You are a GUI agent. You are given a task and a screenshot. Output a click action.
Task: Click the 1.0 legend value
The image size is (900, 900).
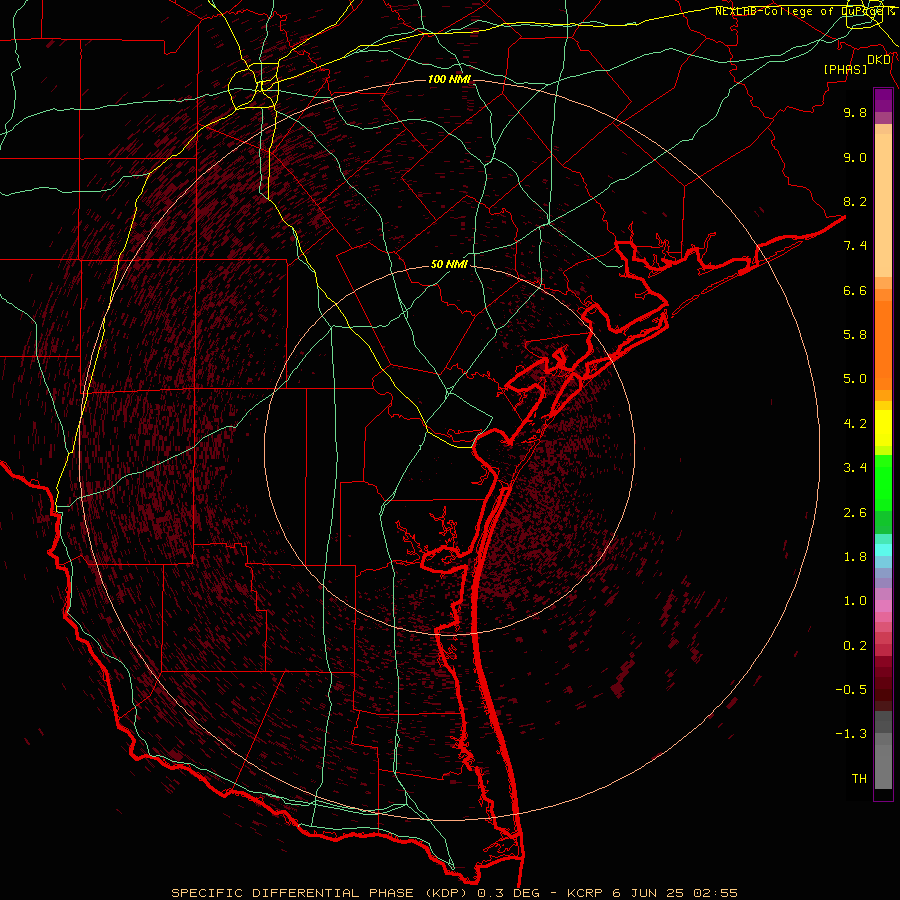click(855, 601)
